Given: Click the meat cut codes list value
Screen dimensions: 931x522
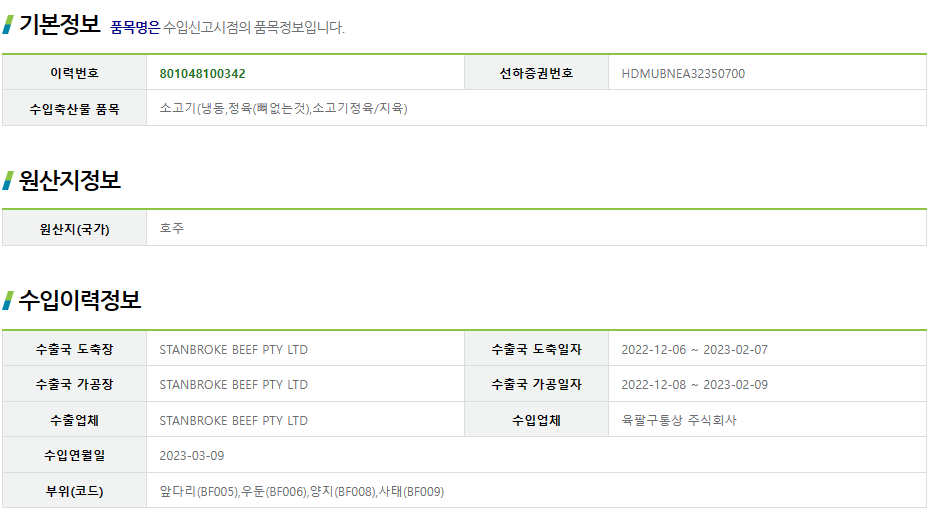Looking at the screenshot, I should 302,492.
